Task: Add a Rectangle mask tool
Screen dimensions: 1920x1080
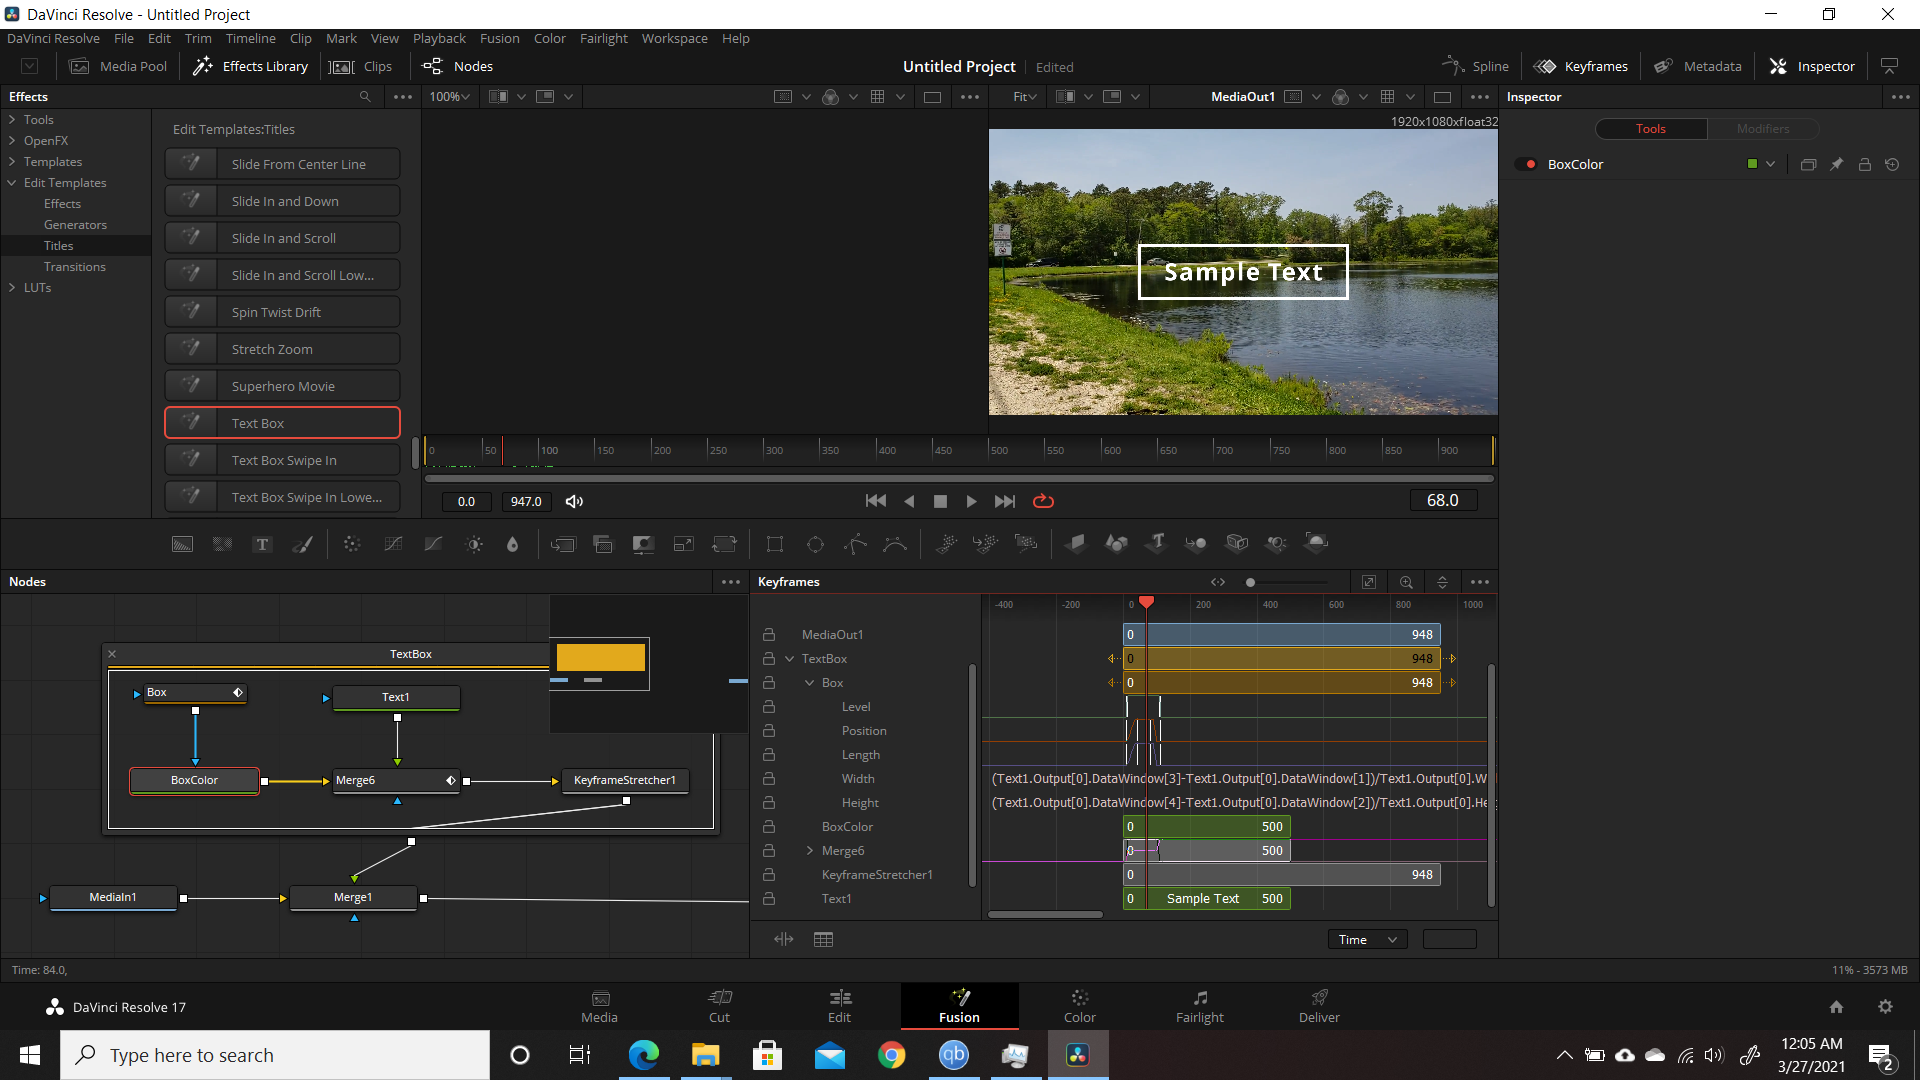Action: [x=775, y=544]
